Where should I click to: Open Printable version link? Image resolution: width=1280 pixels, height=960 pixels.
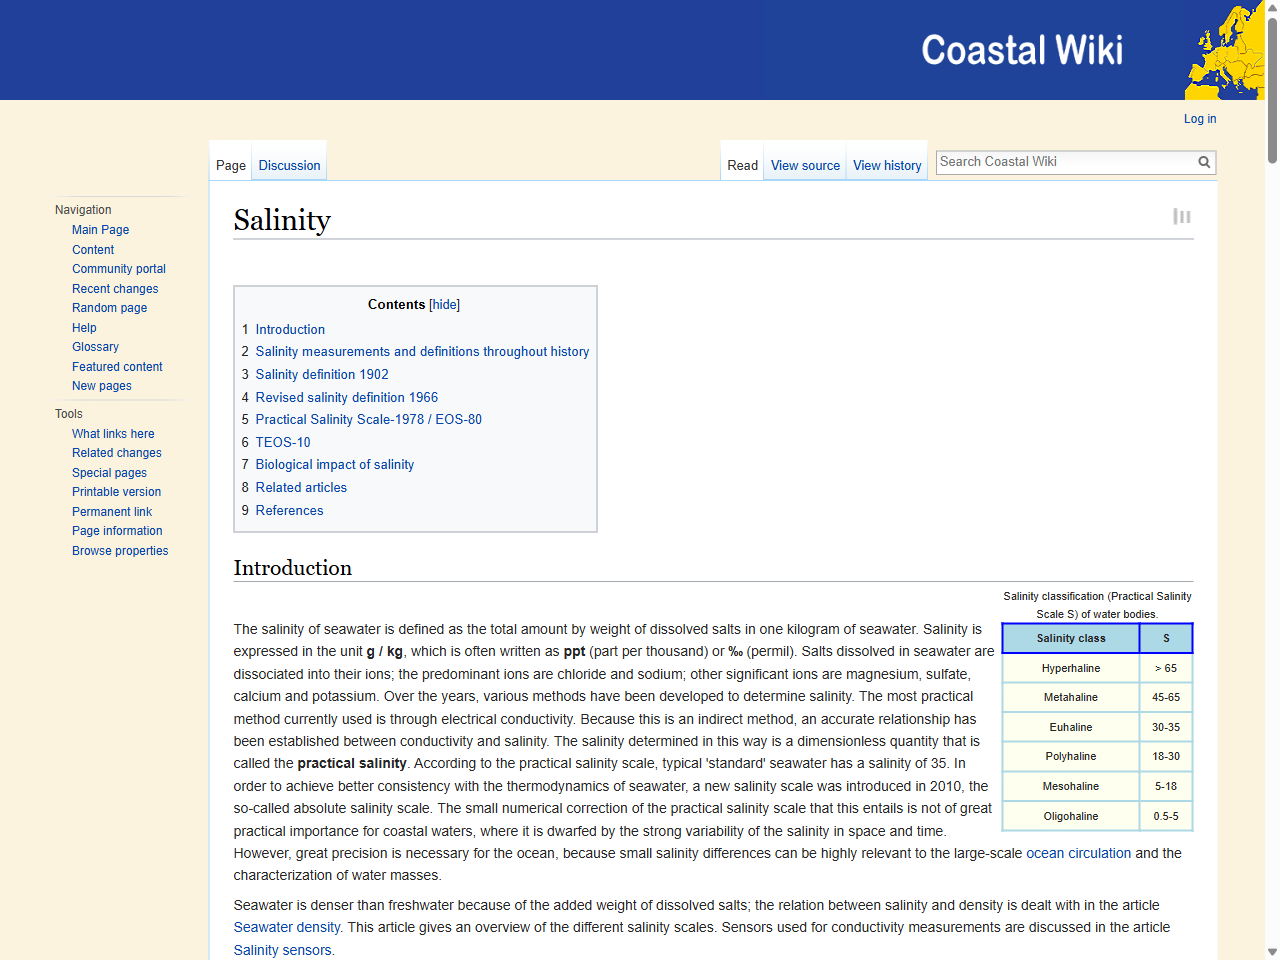click(x=116, y=492)
